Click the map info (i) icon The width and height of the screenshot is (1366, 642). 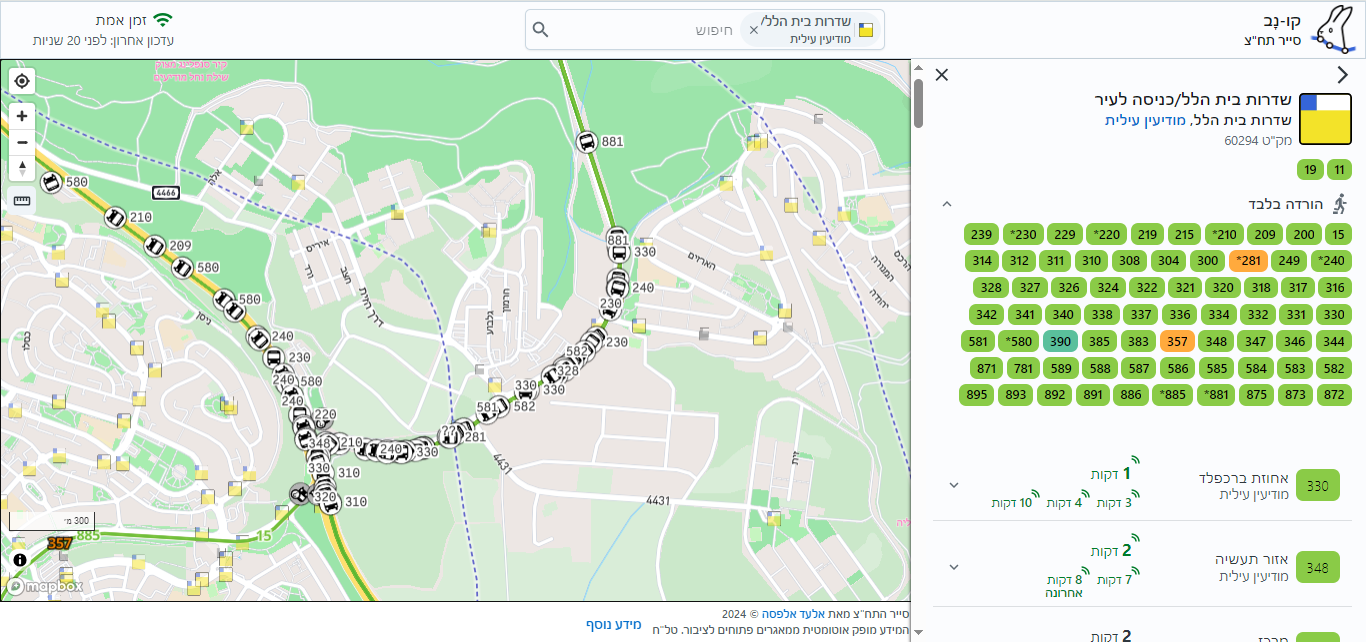click(19, 560)
